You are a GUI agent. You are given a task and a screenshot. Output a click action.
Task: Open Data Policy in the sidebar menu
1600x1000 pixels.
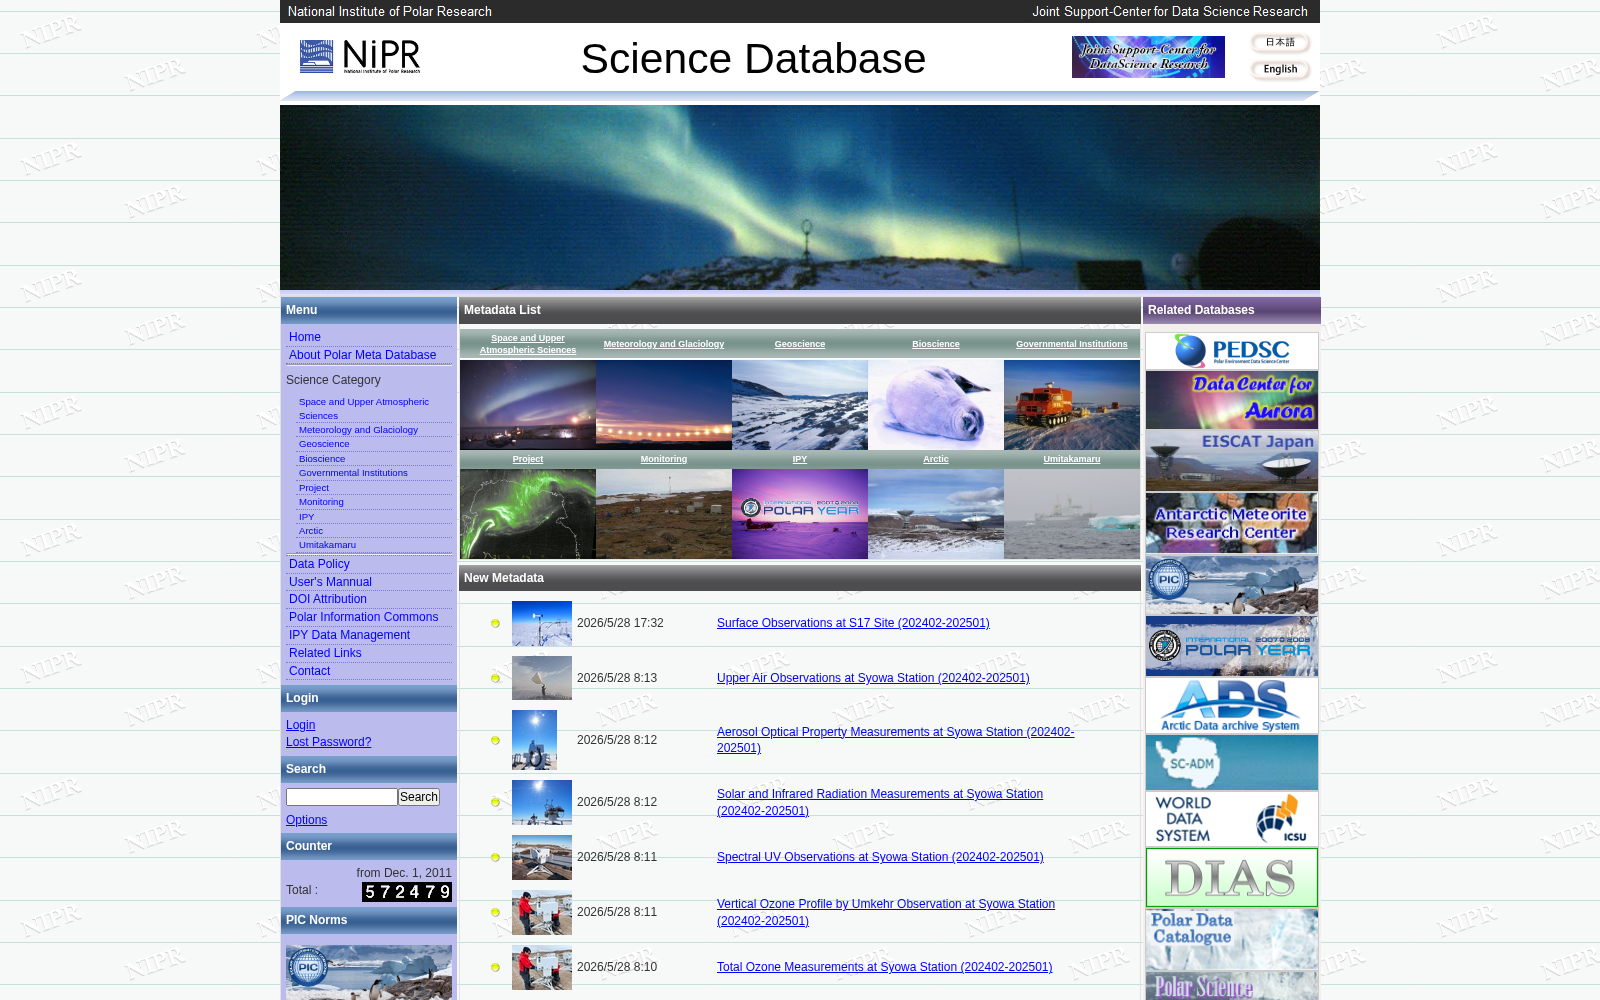319,564
